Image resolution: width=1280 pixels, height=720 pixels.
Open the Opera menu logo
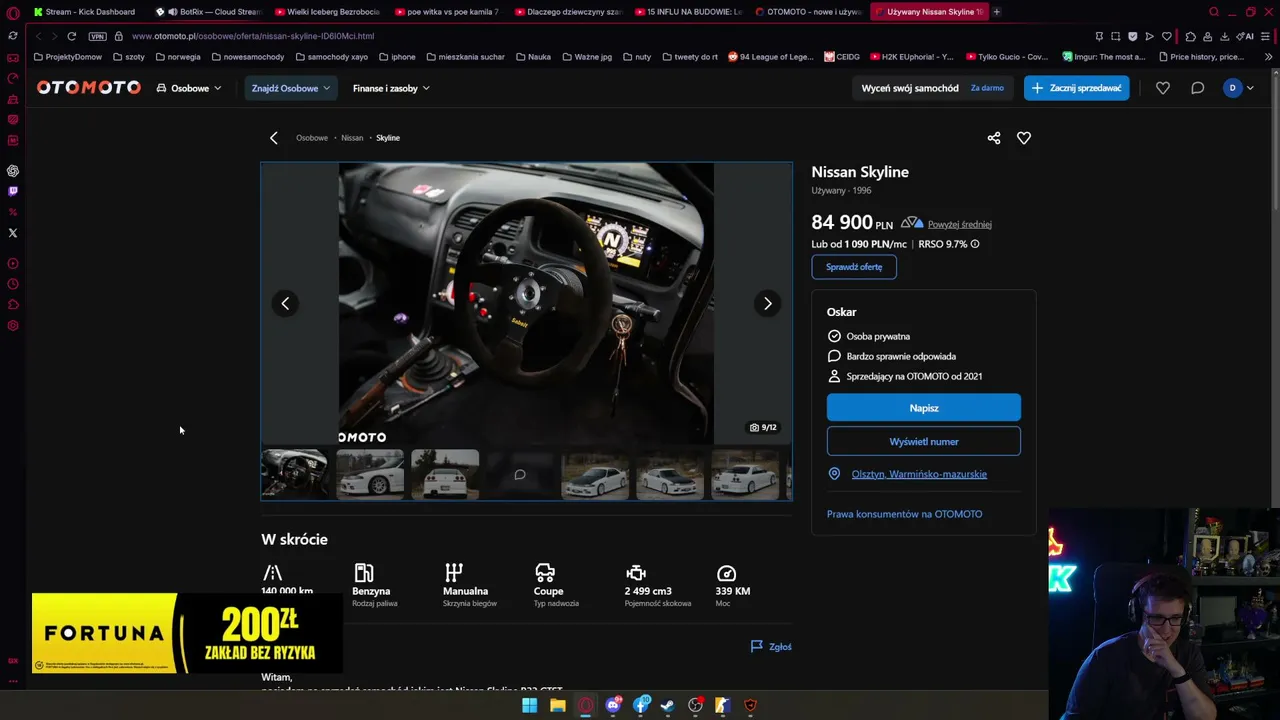tap(13, 13)
